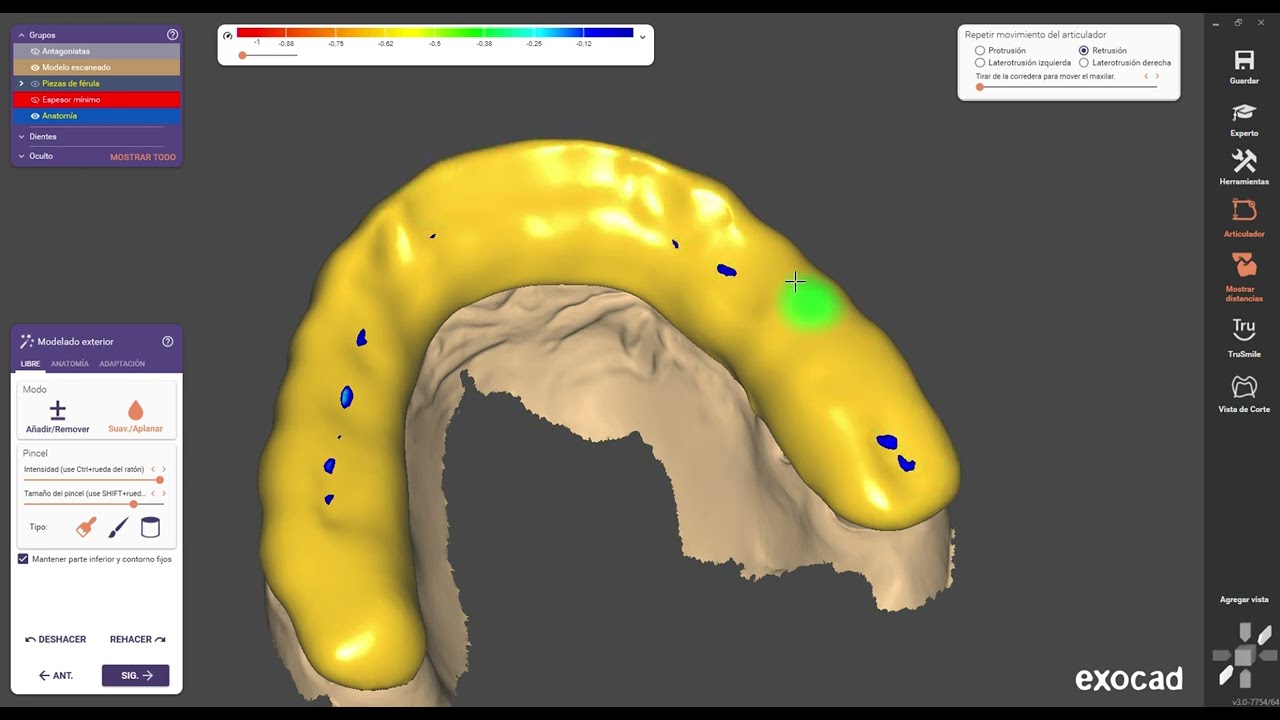
Task: Click the color scale gauge icon
Action: point(228,35)
